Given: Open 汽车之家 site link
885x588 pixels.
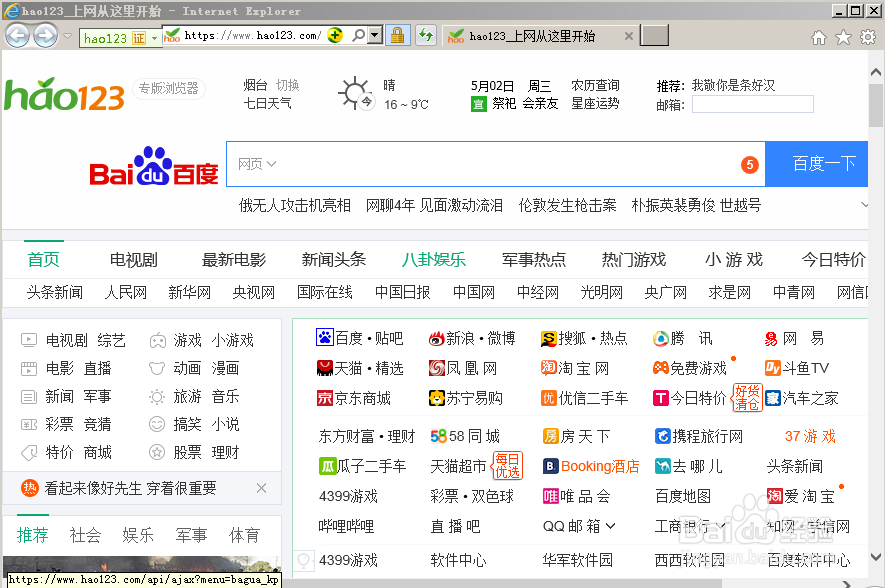Looking at the screenshot, I should [x=801, y=398].
